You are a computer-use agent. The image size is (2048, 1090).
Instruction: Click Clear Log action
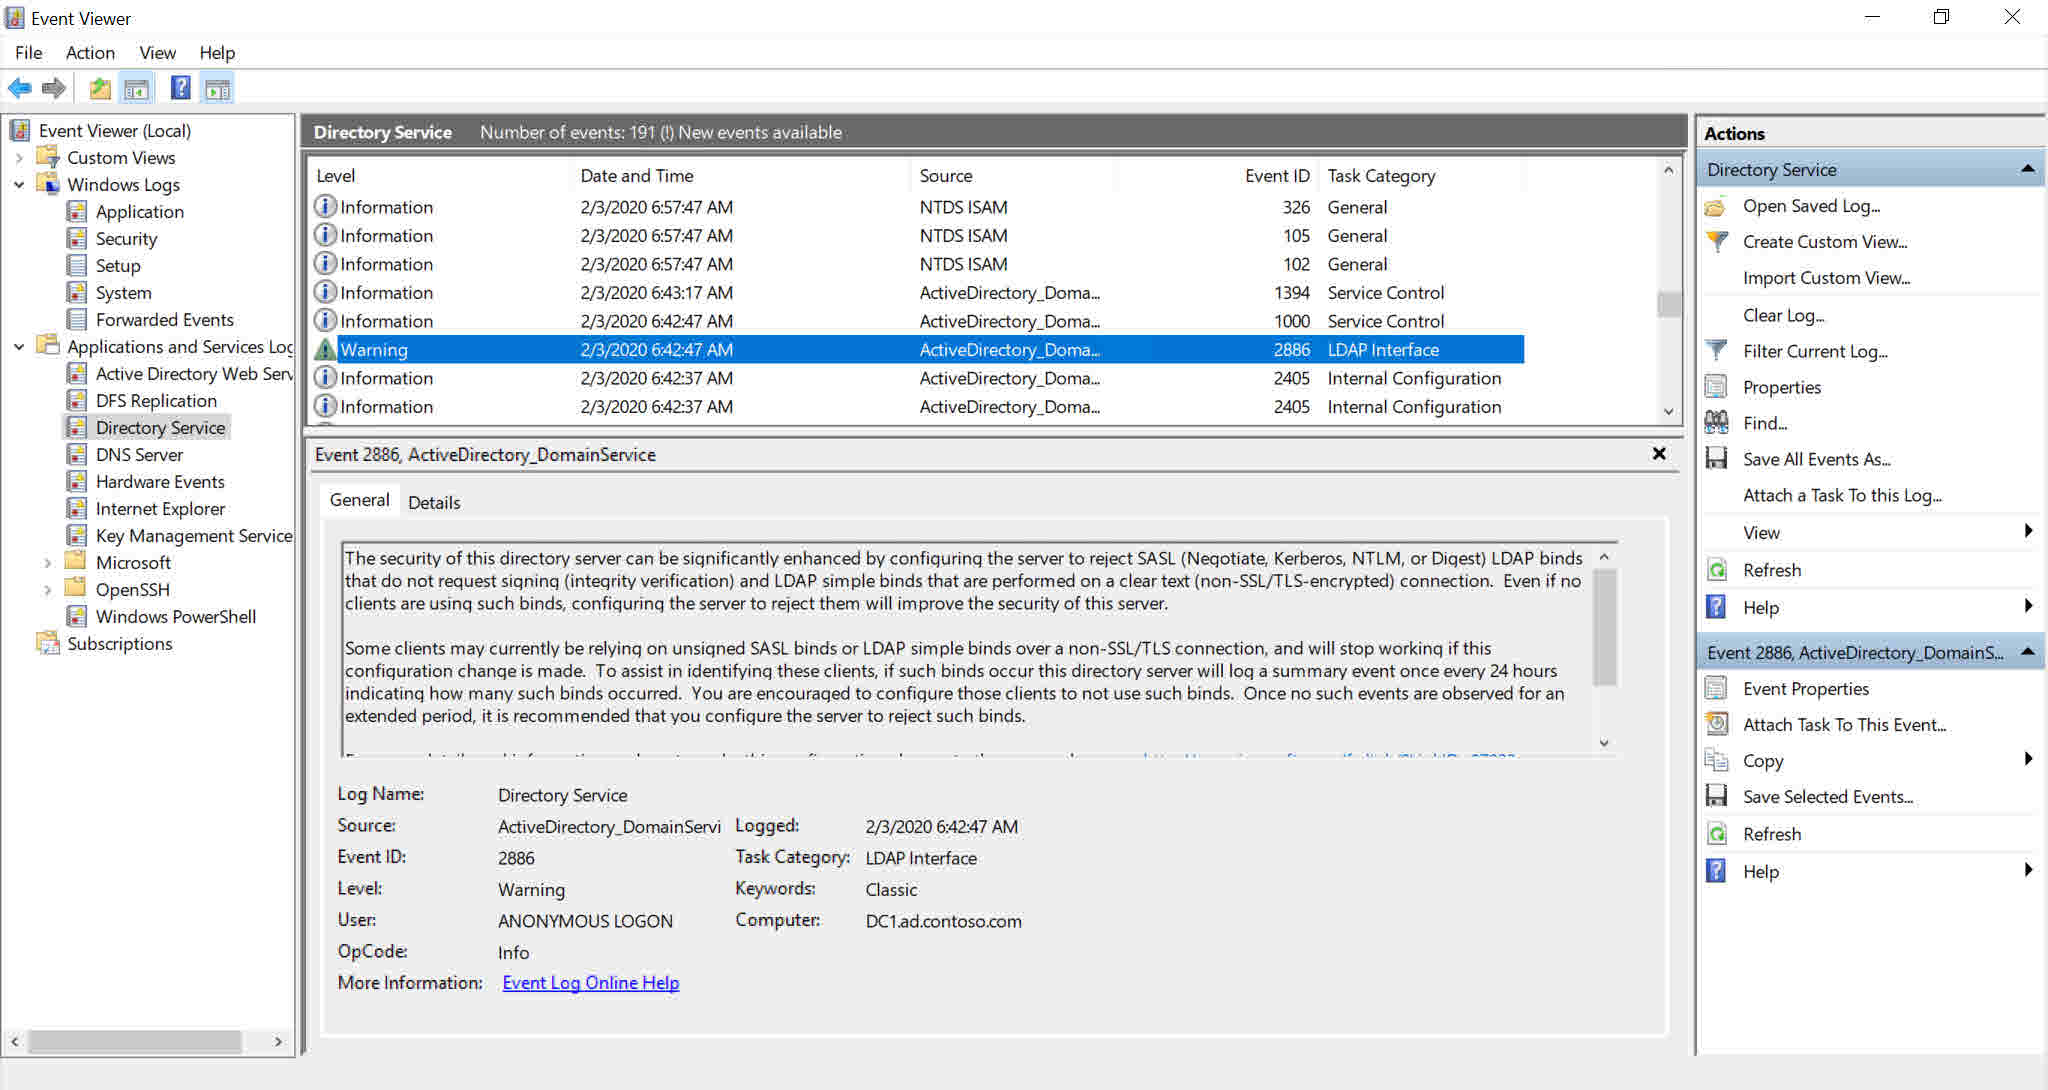click(x=1783, y=315)
